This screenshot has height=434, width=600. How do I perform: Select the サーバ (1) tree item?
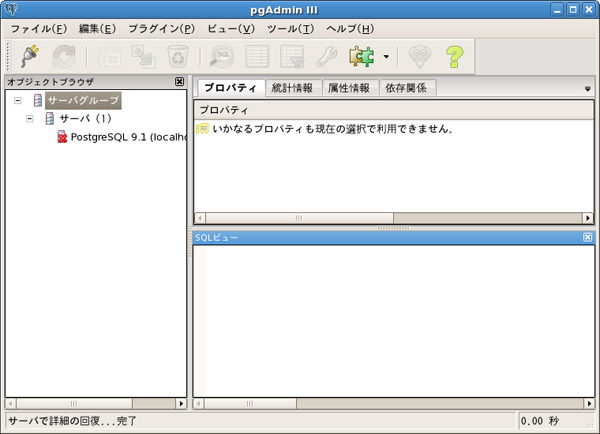click(x=85, y=119)
